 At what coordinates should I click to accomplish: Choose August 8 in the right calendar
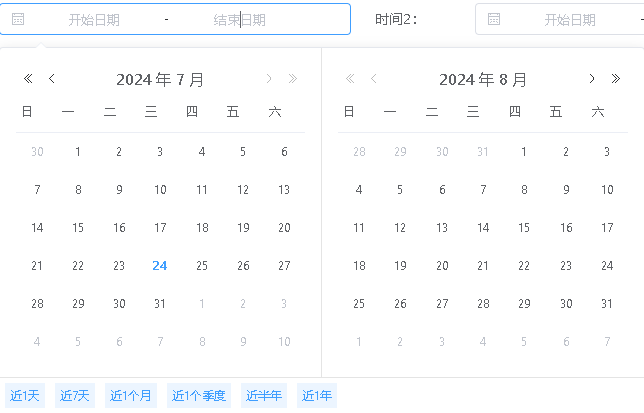[524, 190]
